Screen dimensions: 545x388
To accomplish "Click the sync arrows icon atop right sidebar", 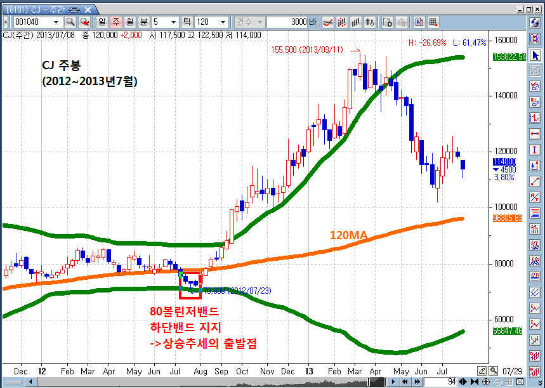I will [535, 23].
